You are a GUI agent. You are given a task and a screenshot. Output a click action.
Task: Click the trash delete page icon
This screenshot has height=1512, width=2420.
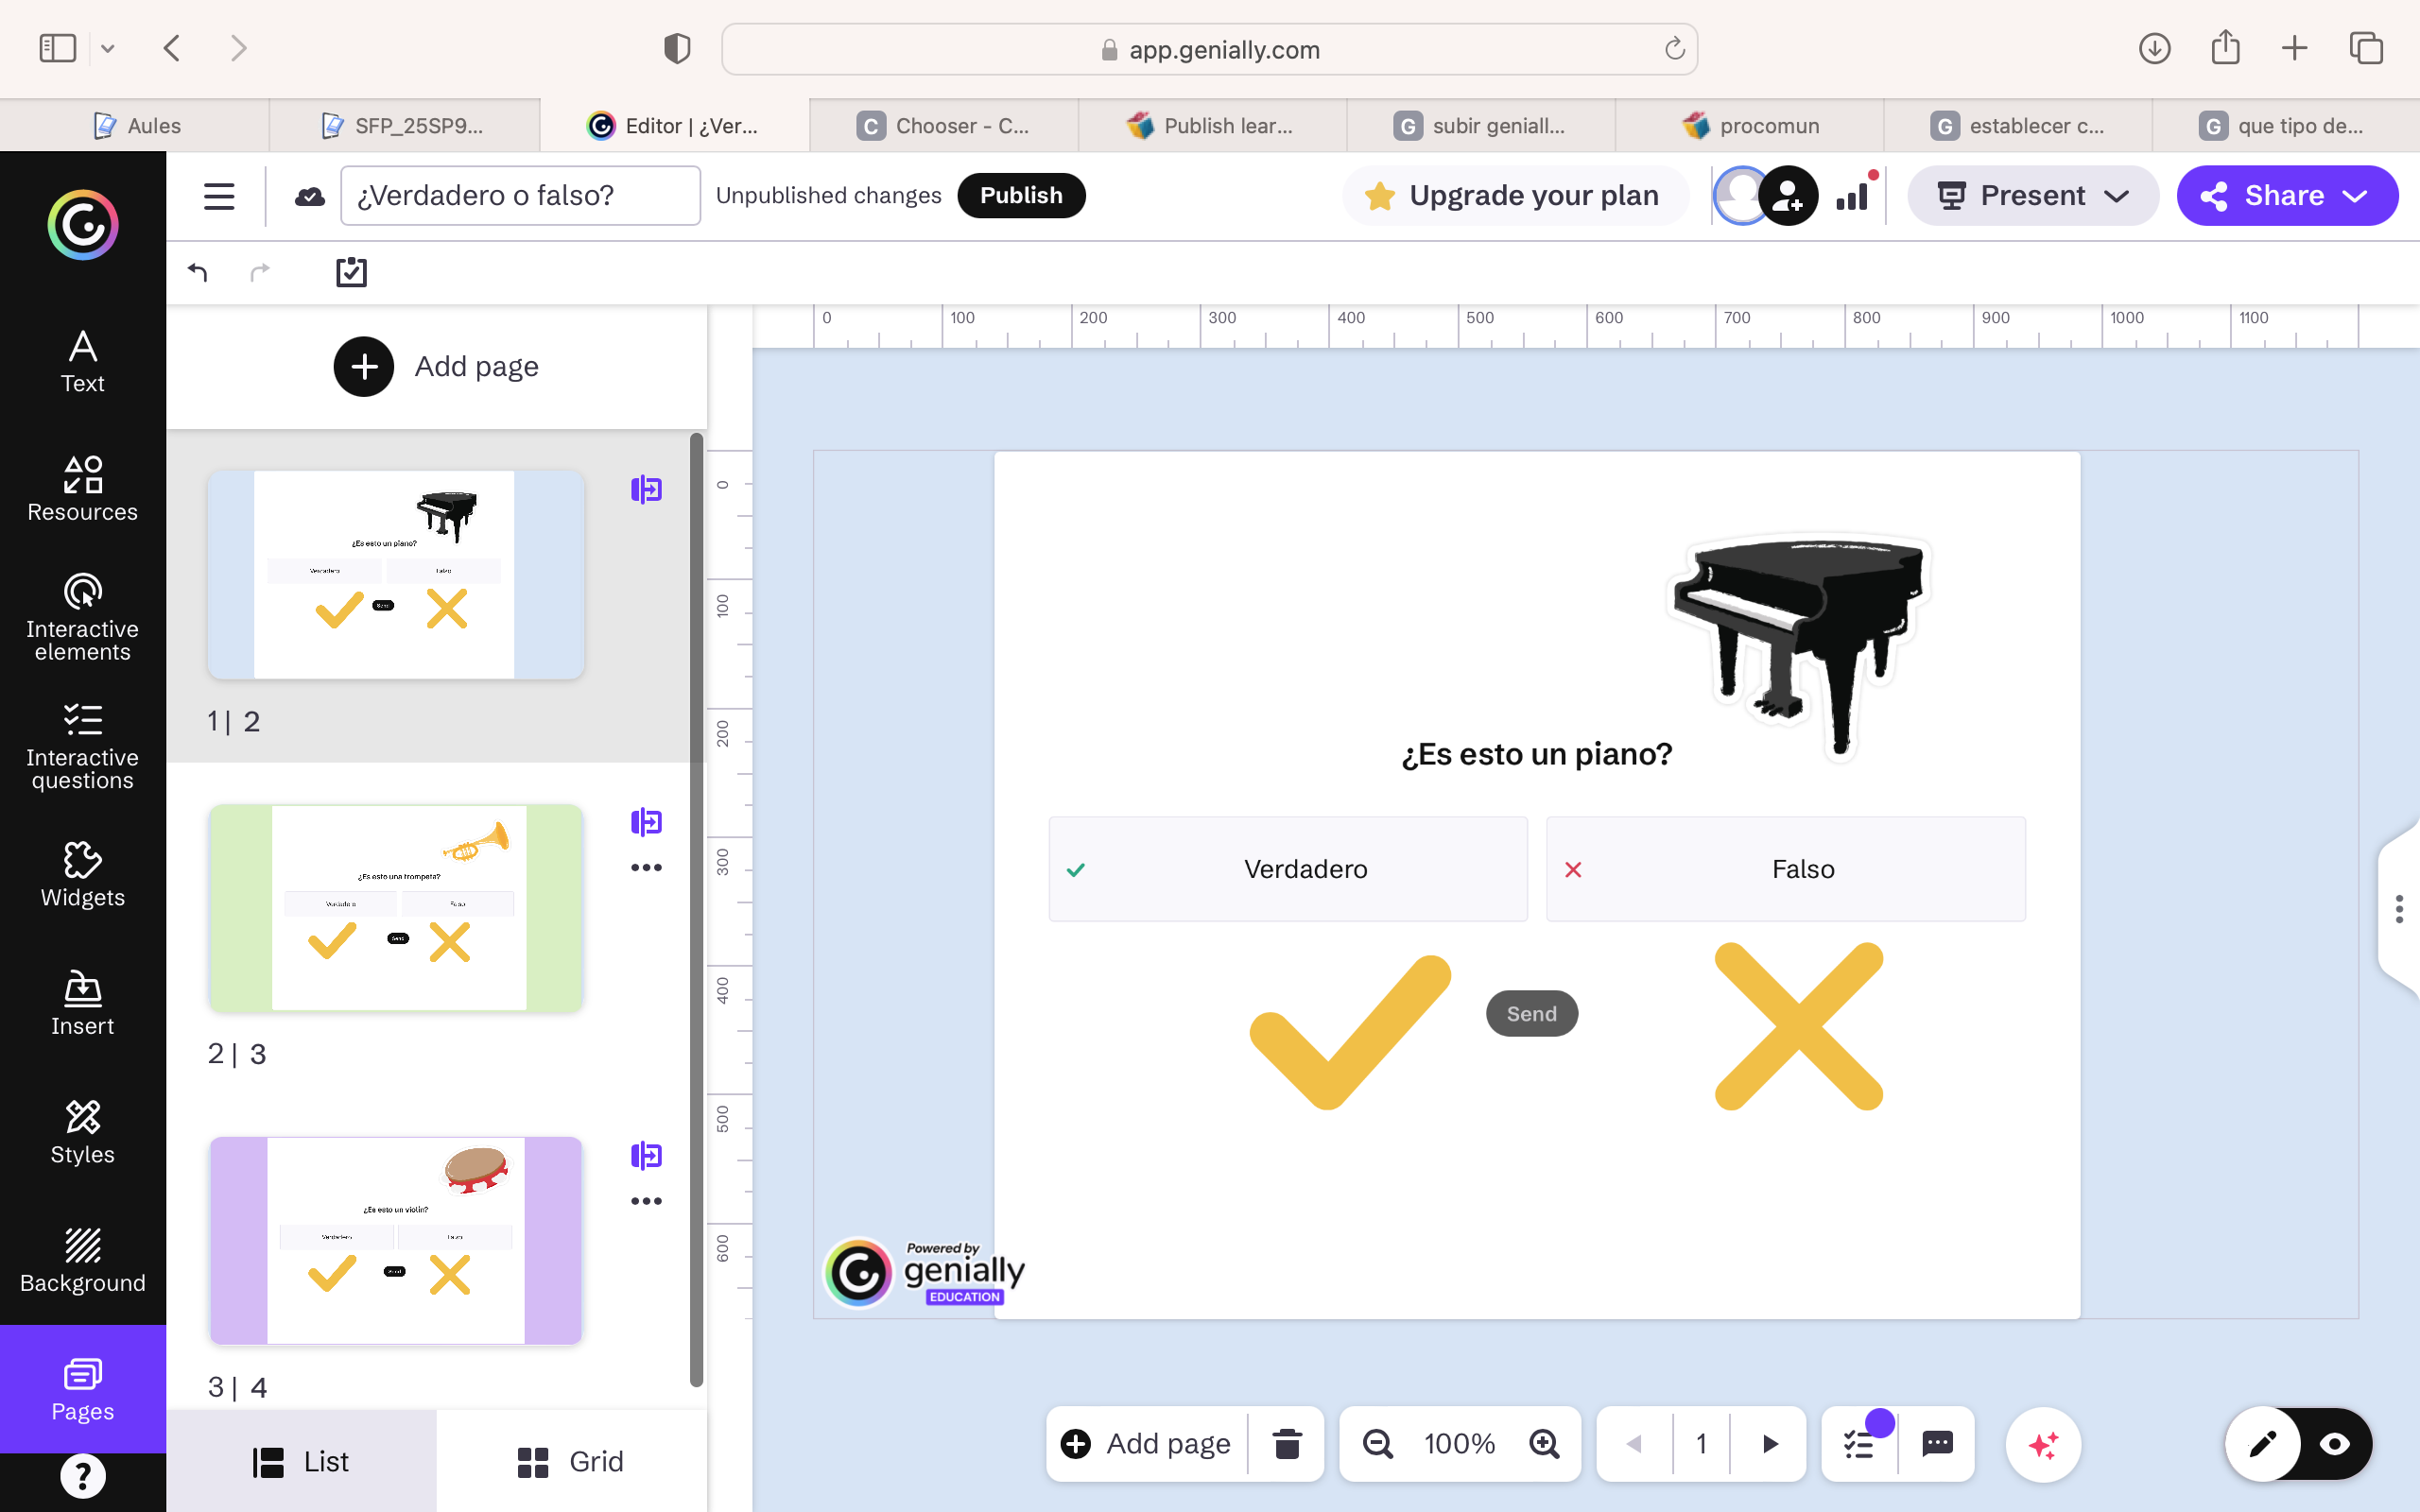click(x=1287, y=1443)
